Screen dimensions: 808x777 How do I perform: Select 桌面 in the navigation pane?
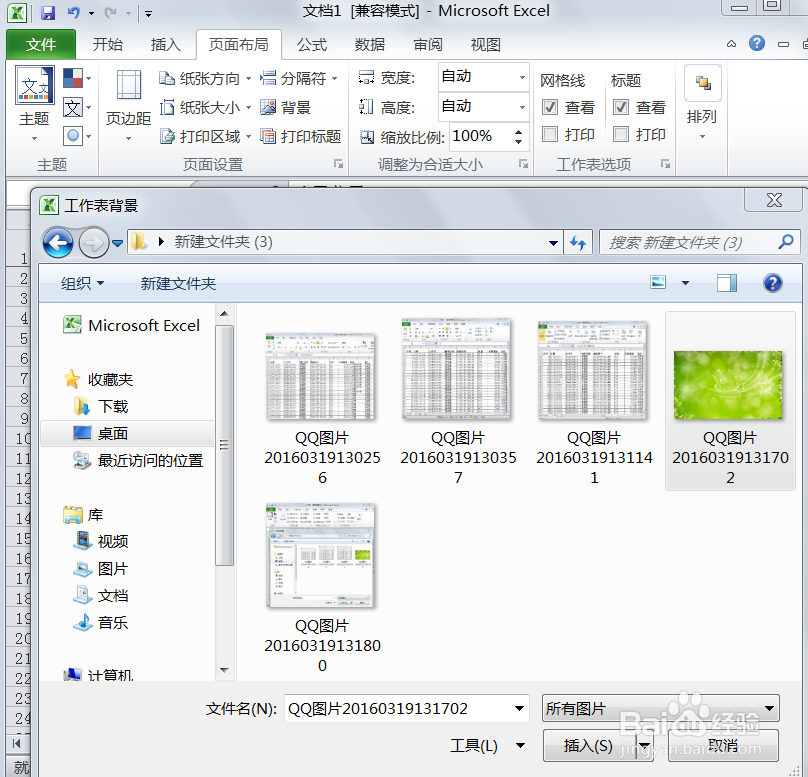(127, 433)
